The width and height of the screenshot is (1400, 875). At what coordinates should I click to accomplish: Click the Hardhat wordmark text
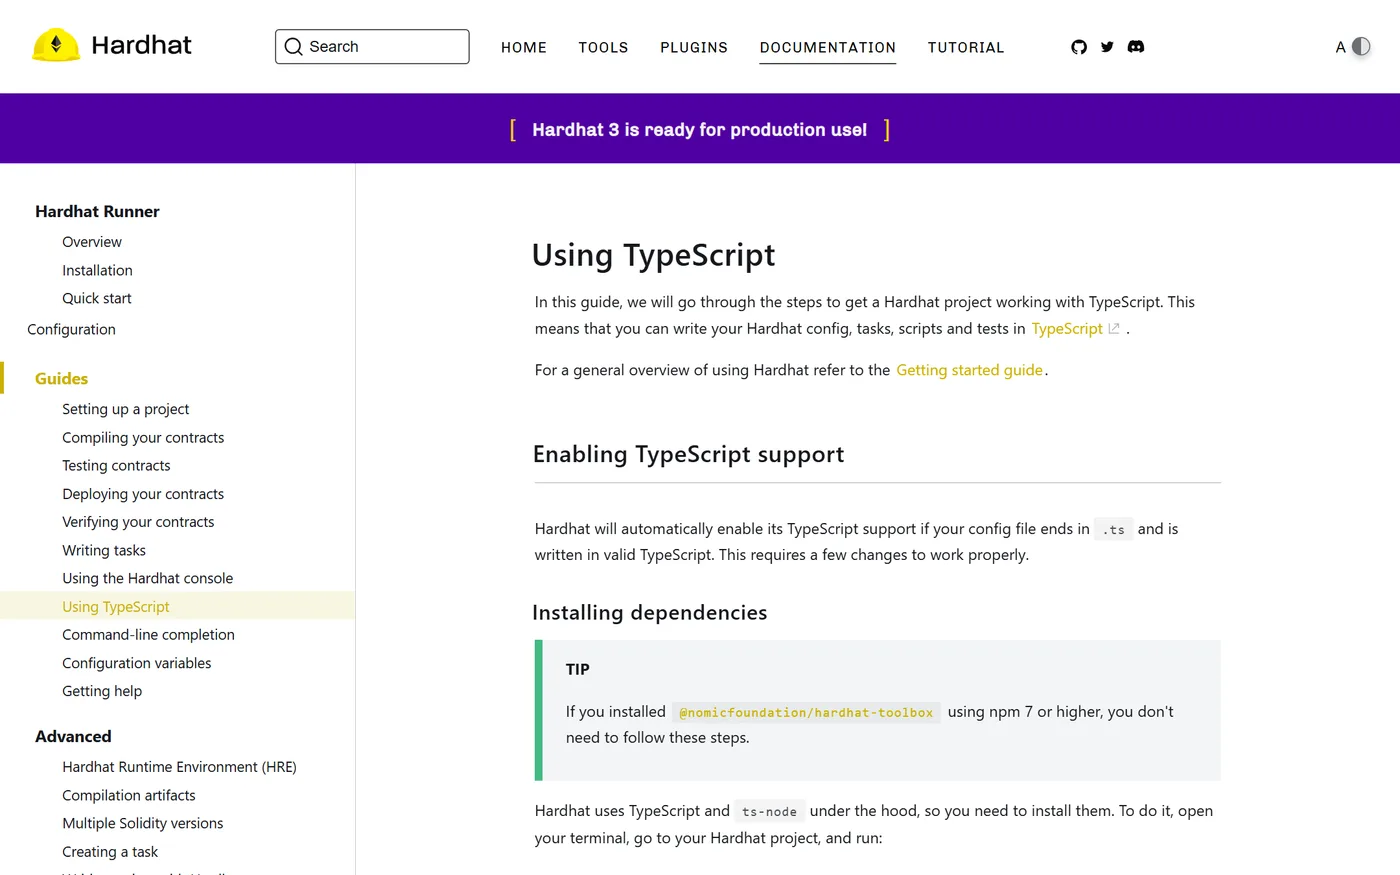click(141, 45)
